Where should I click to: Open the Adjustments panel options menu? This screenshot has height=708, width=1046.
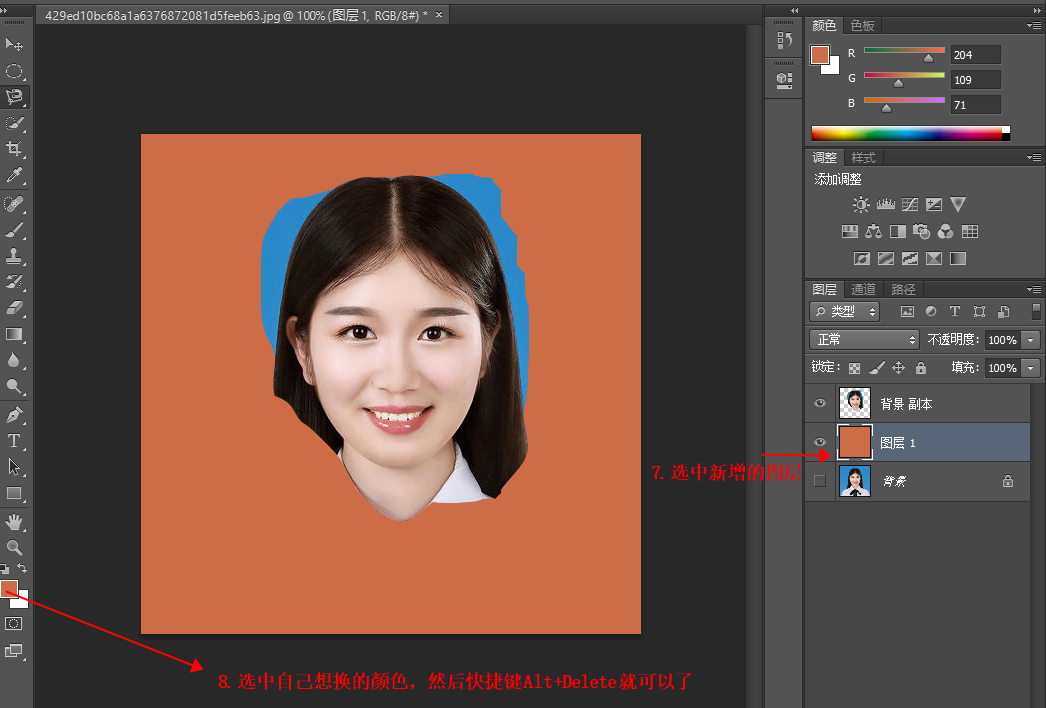pyautogui.click(x=1034, y=157)
